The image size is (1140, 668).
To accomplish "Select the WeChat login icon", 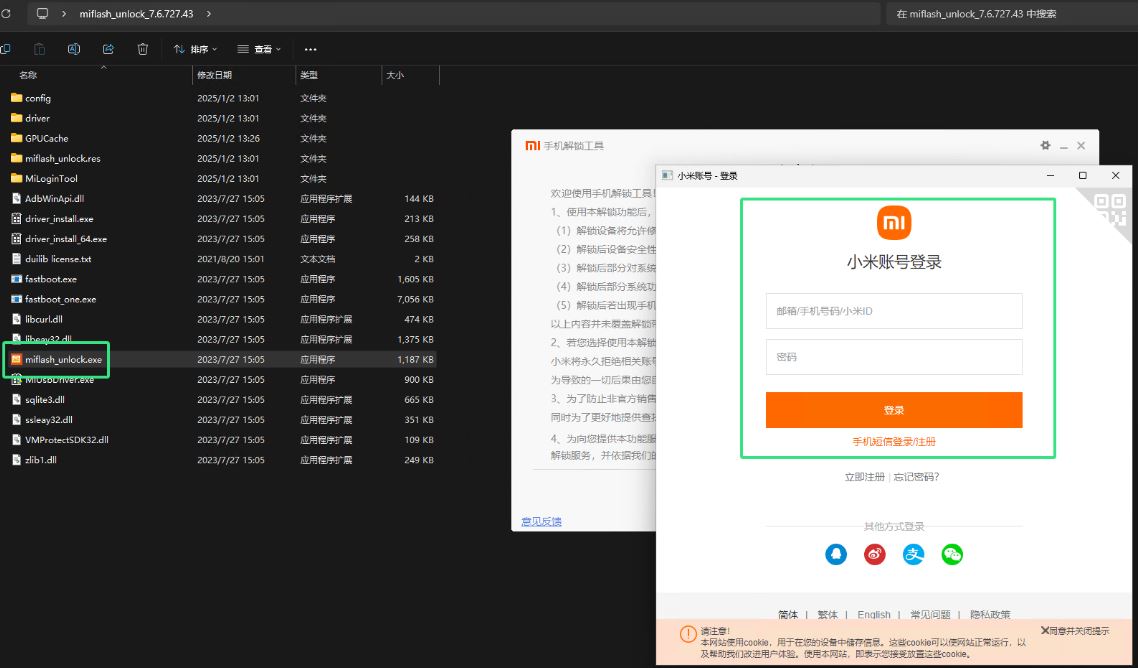I will [x=952, y=554].
